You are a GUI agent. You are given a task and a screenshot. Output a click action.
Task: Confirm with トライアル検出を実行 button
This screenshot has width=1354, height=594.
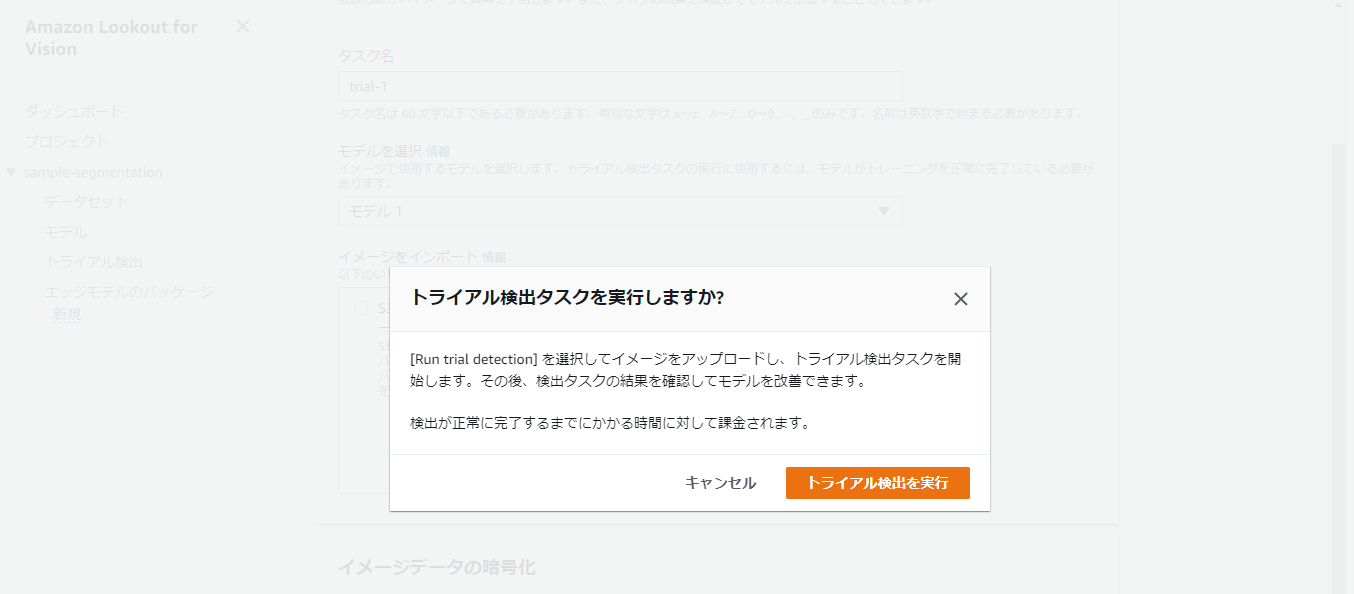tap(878, 483)
